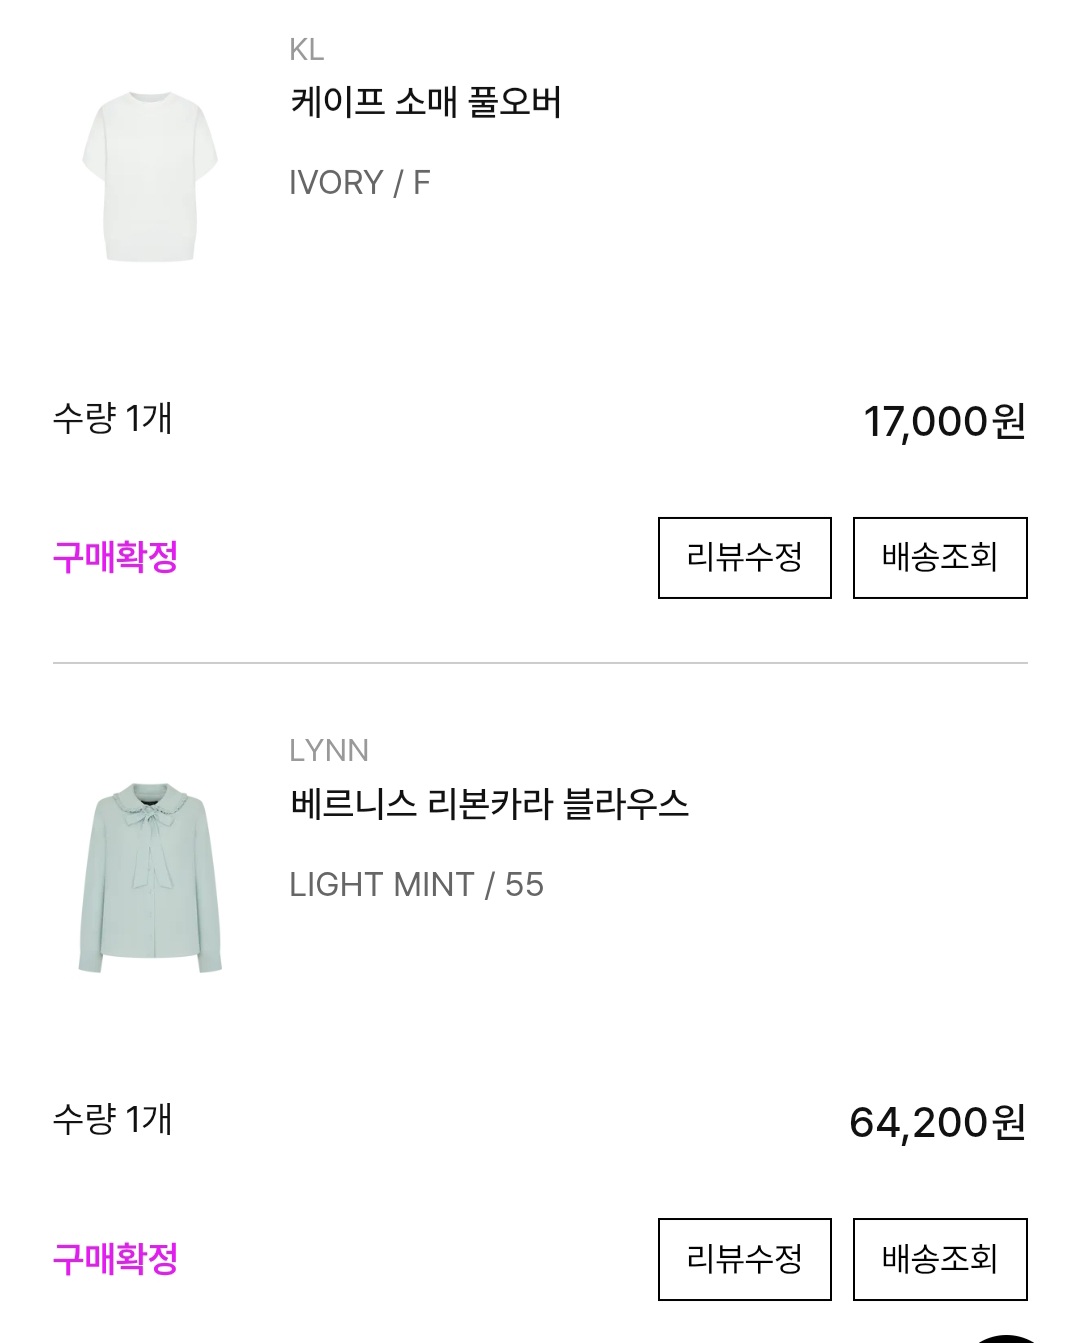Image resolution: width=1080 pixels, height=1343 pixels.
Task: Click the 64,200원 price
Action: pos(937,1123)
